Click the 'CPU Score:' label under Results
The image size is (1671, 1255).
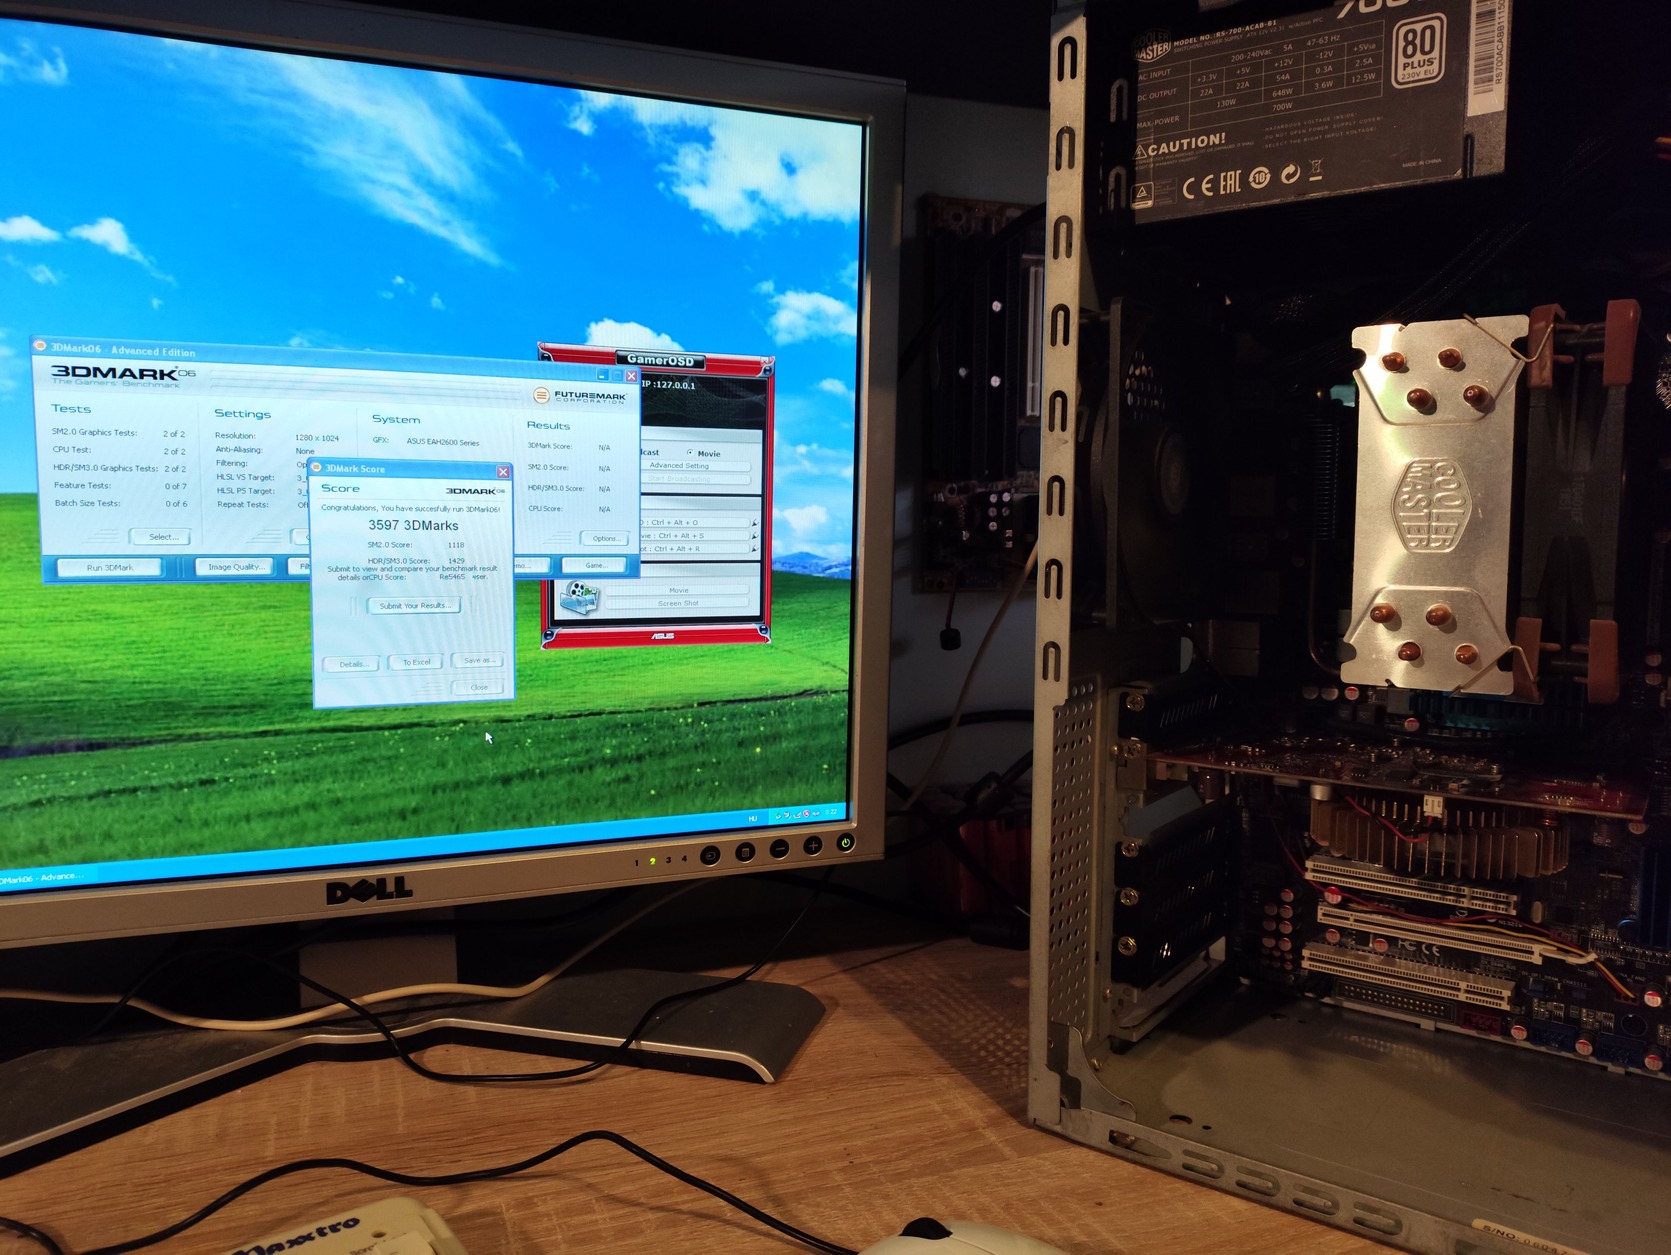pyautogui.click(x=545, y=508)
